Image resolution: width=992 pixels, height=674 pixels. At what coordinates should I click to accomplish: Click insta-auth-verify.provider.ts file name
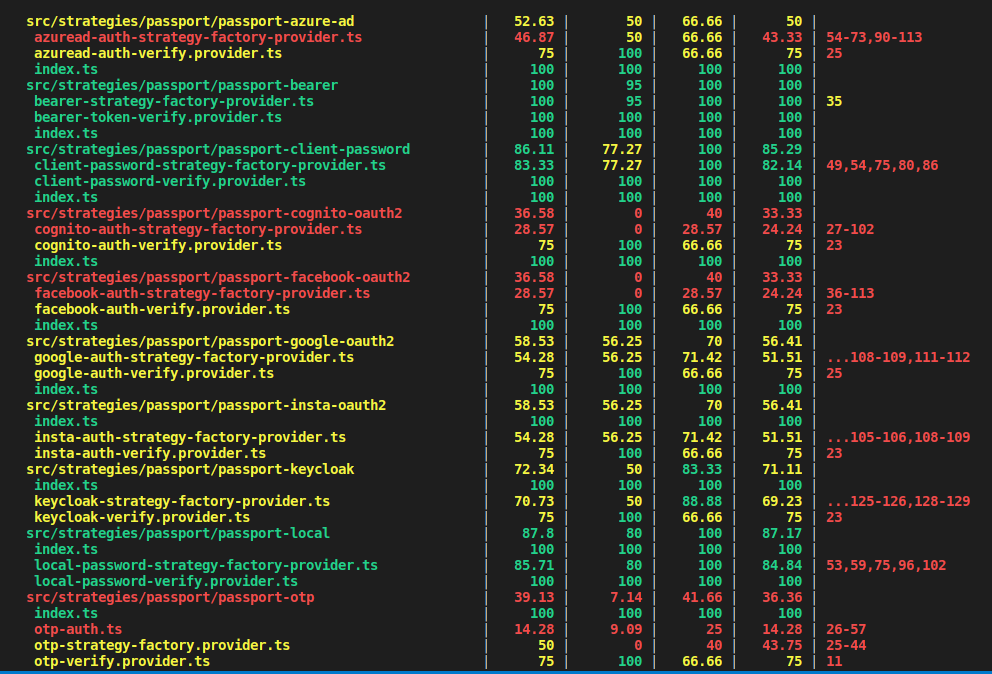coord(150,453)
